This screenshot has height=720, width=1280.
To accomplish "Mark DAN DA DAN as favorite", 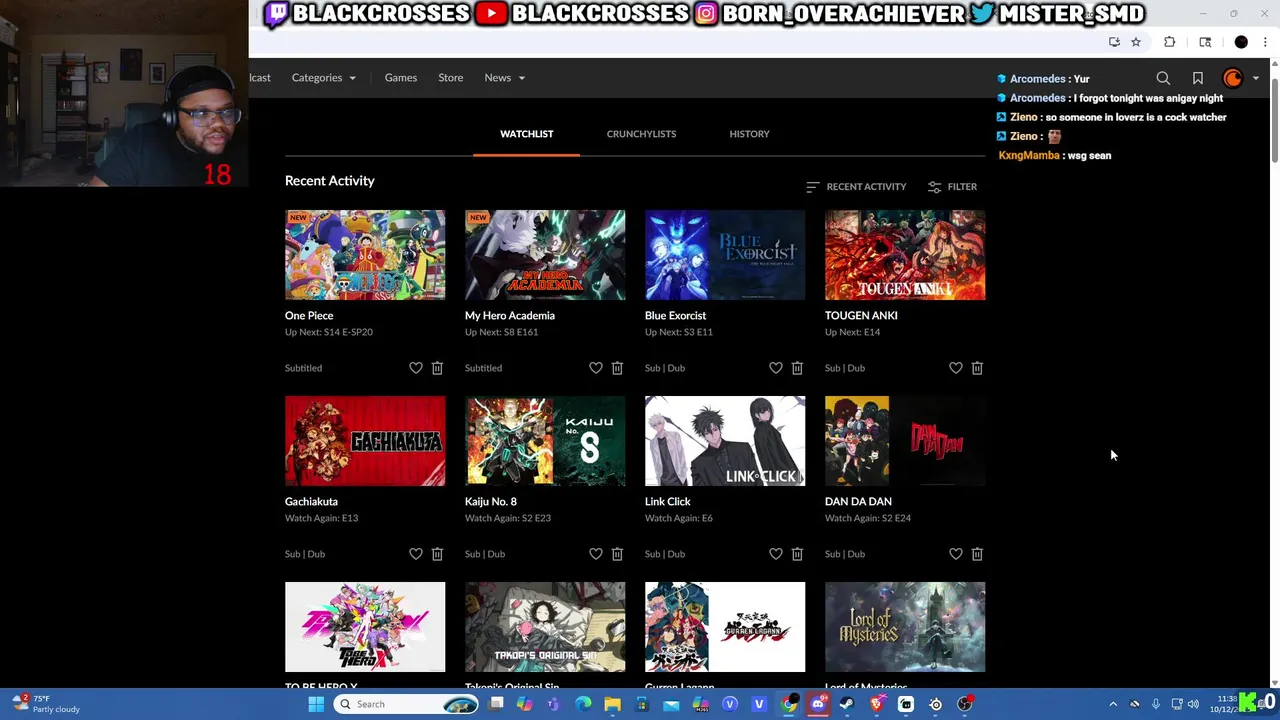I will pyautogui.click(x=956, y=554).
